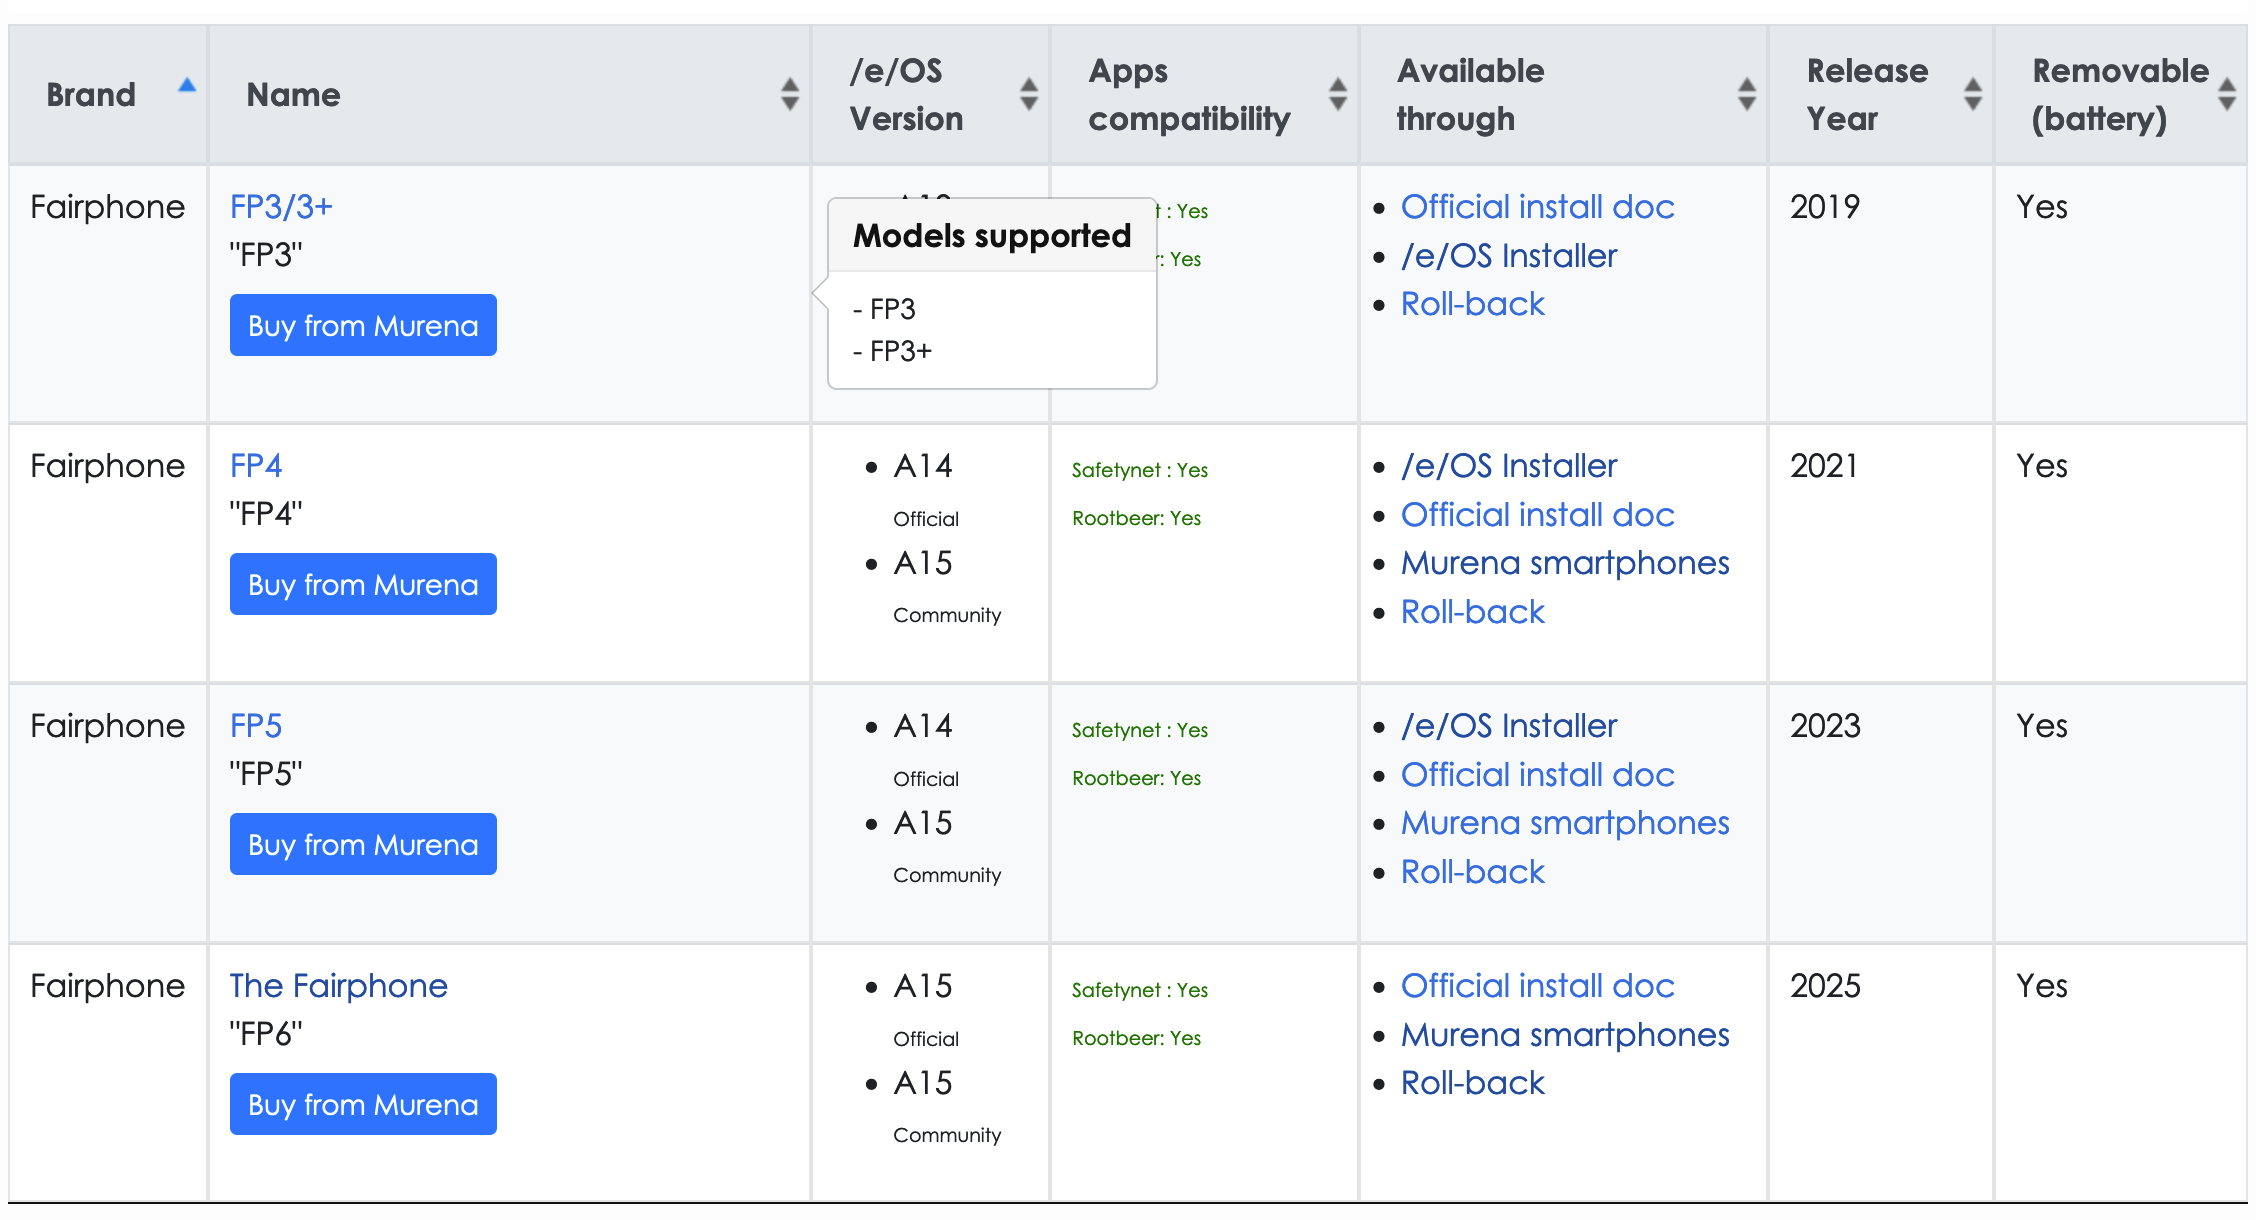Open the FP3/3+ device link

281,207
